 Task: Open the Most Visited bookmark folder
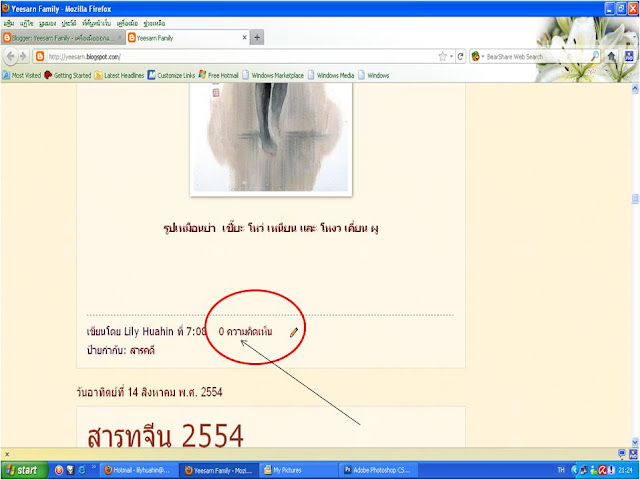pyautogui.click(x=22, y=75)
